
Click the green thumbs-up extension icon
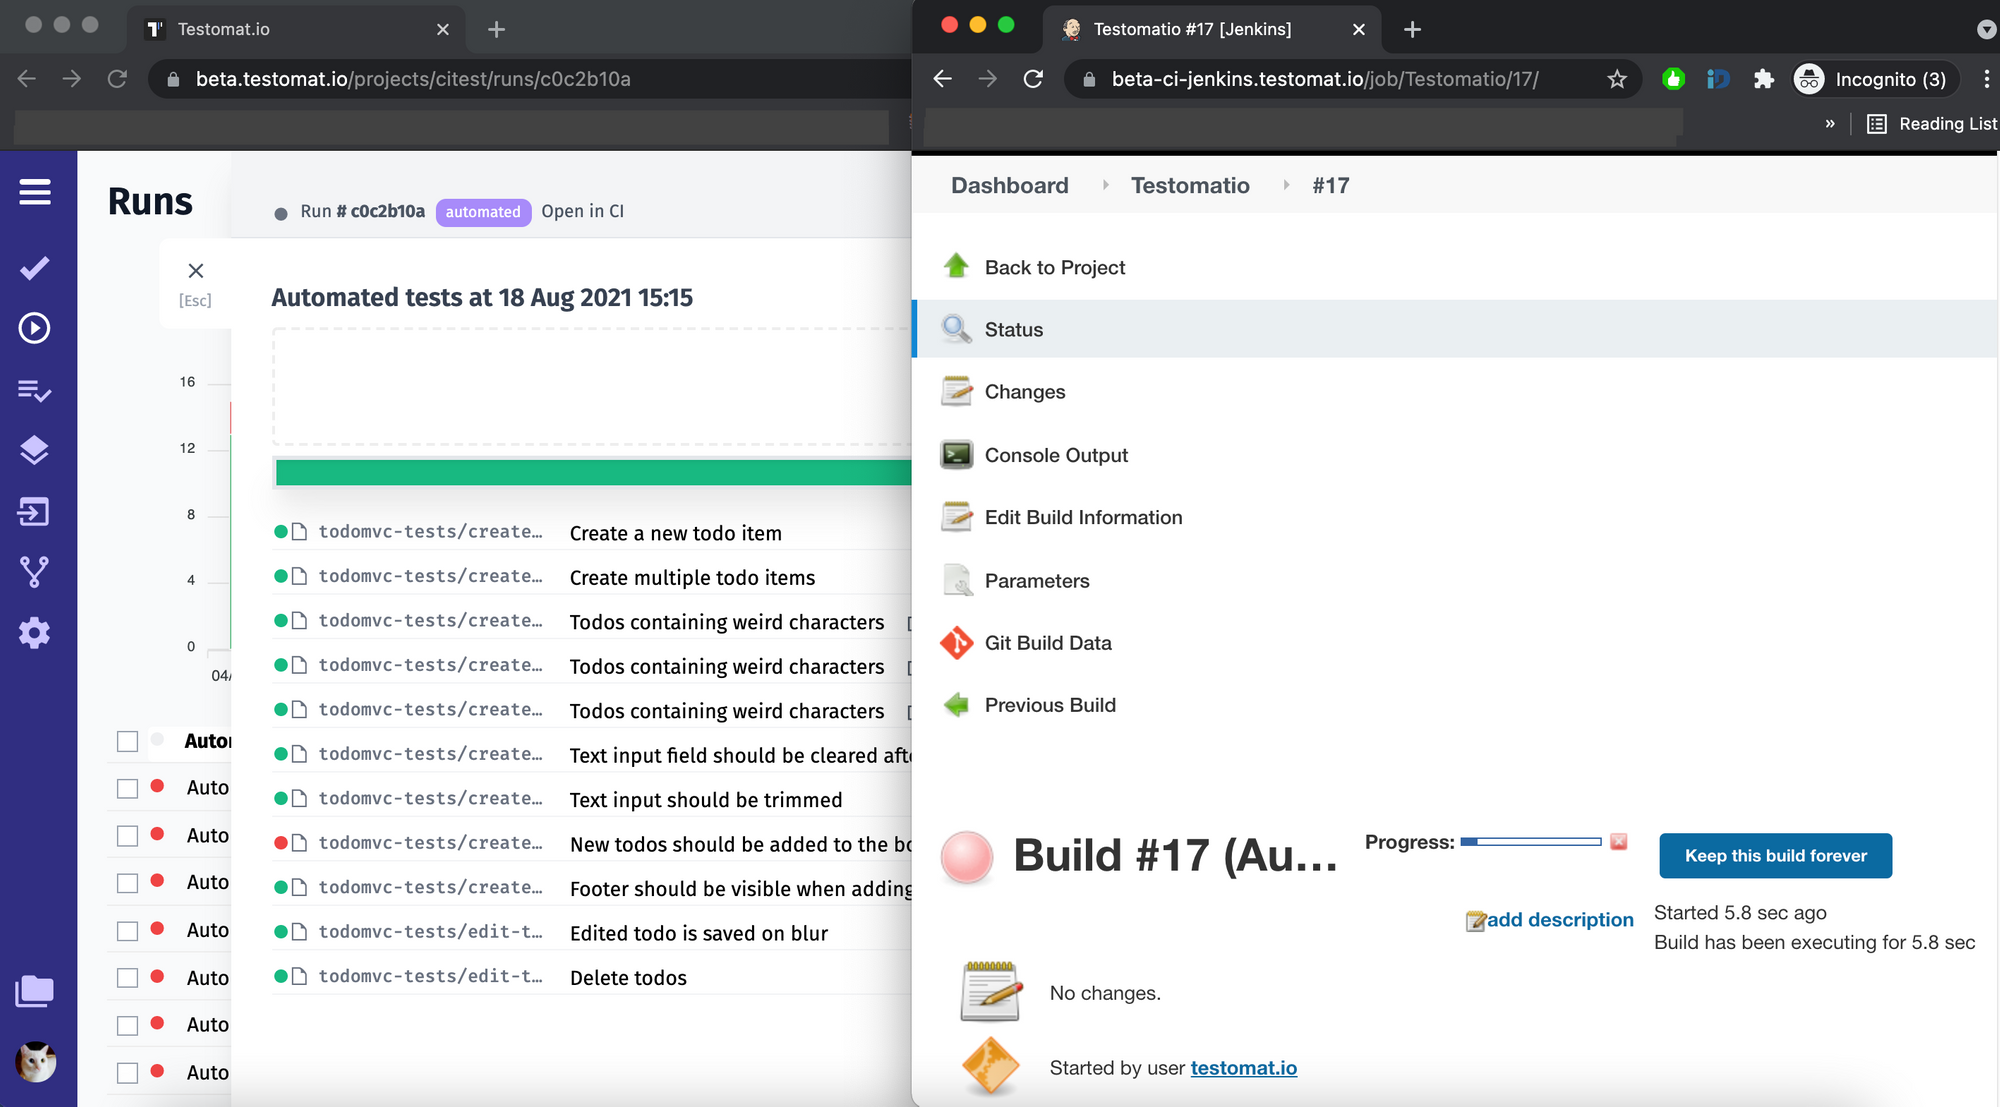(x=1673, y=79)
